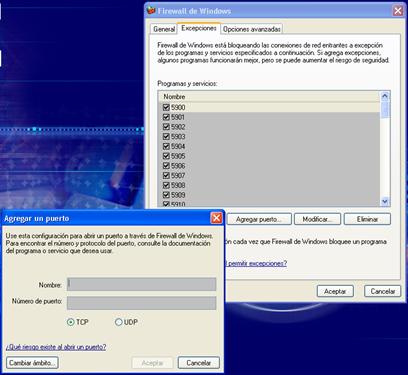
Task: Click the list scroll up arrow
Action: [x=385, y=96]
